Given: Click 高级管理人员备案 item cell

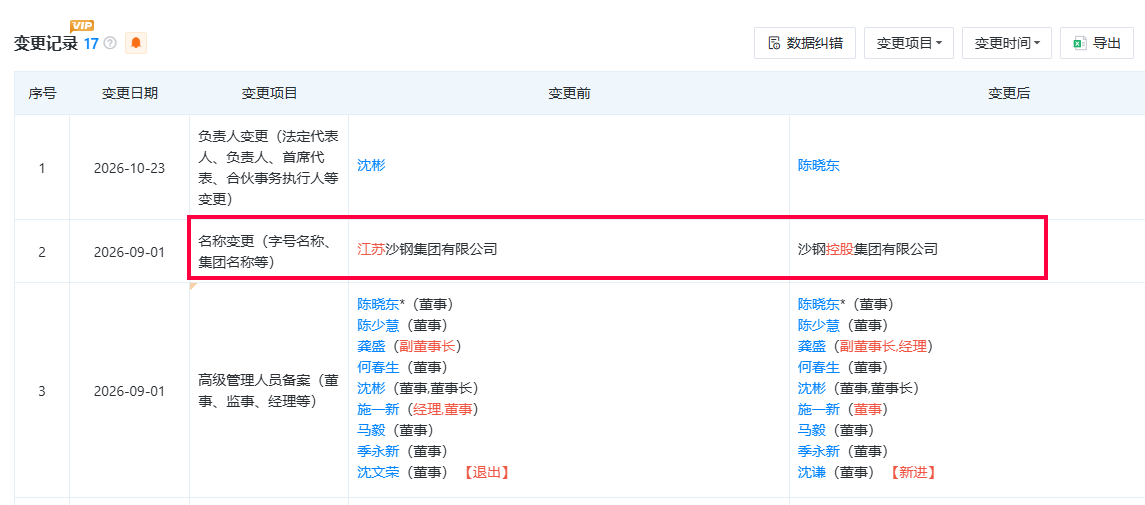Looking at the screenshot, I should 269,390.
